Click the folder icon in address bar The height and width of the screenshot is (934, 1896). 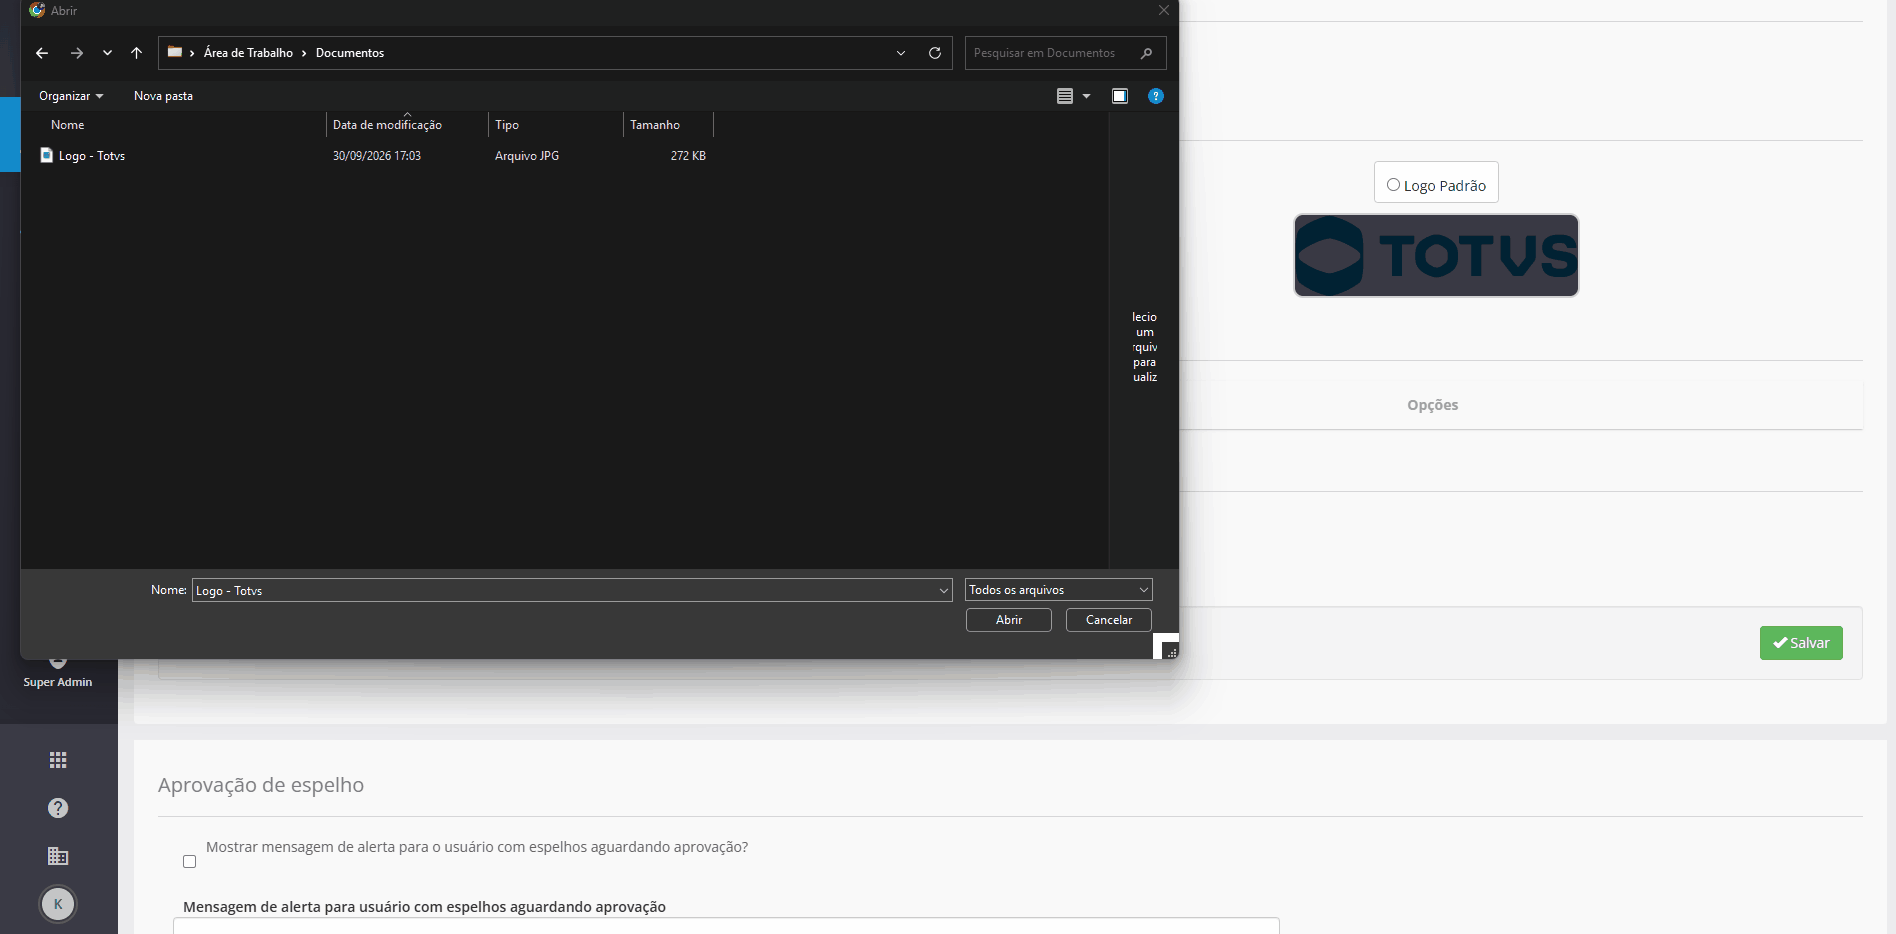click(175, 52)
